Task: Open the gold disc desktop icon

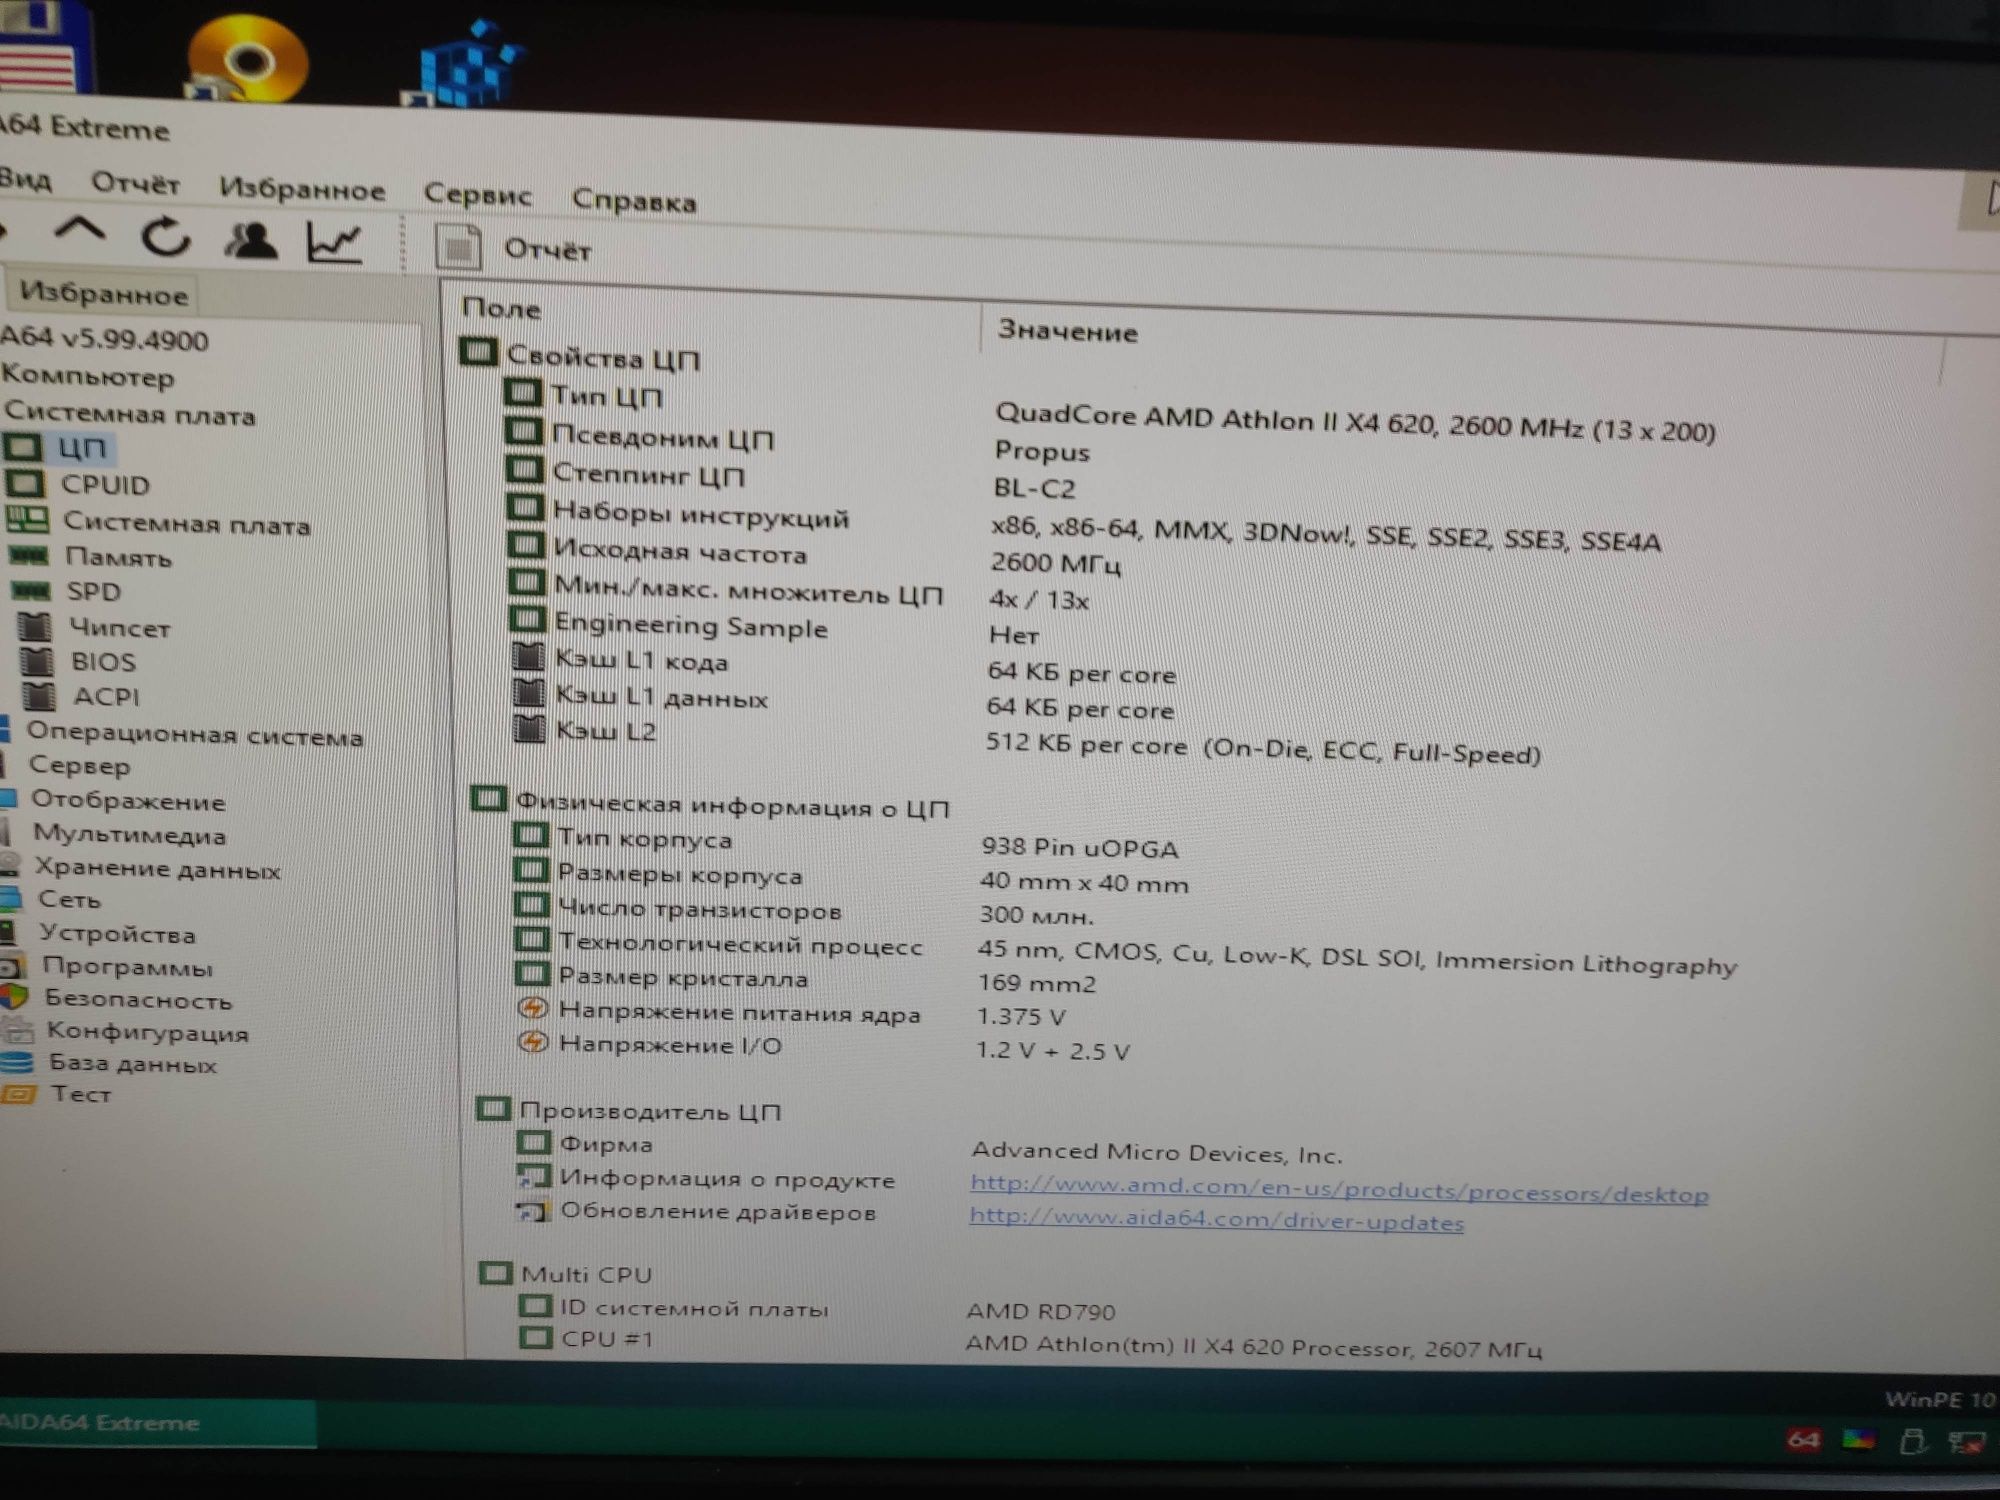Action: click(x=247, y=58)
